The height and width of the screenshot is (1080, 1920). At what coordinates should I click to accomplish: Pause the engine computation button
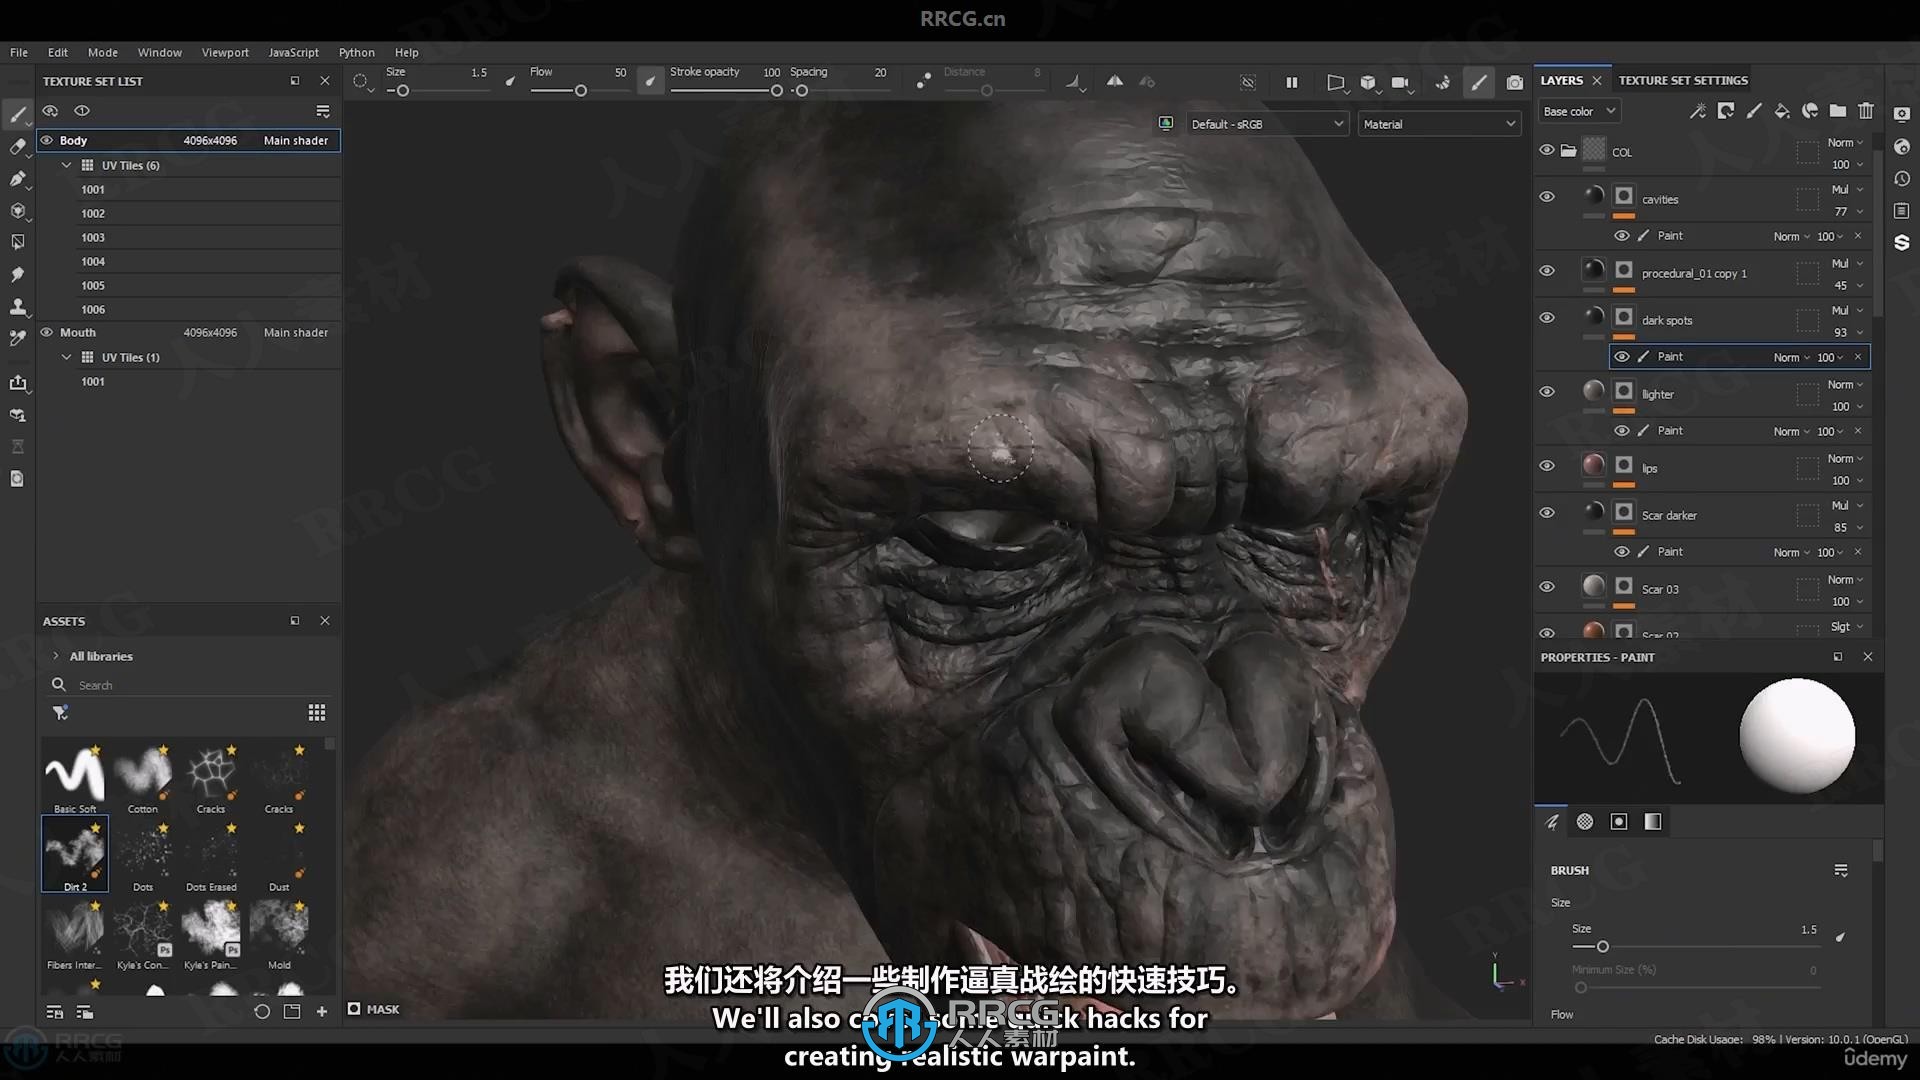click(x=1291, y=82)
